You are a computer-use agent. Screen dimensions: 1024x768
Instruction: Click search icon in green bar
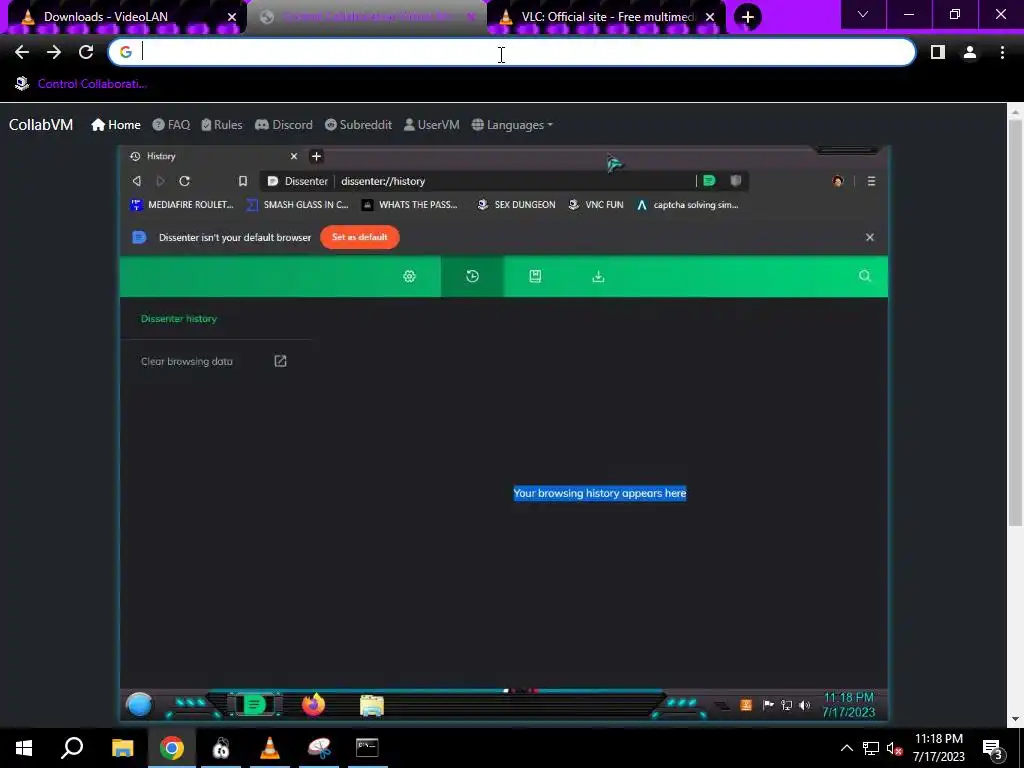click(865, 276)
